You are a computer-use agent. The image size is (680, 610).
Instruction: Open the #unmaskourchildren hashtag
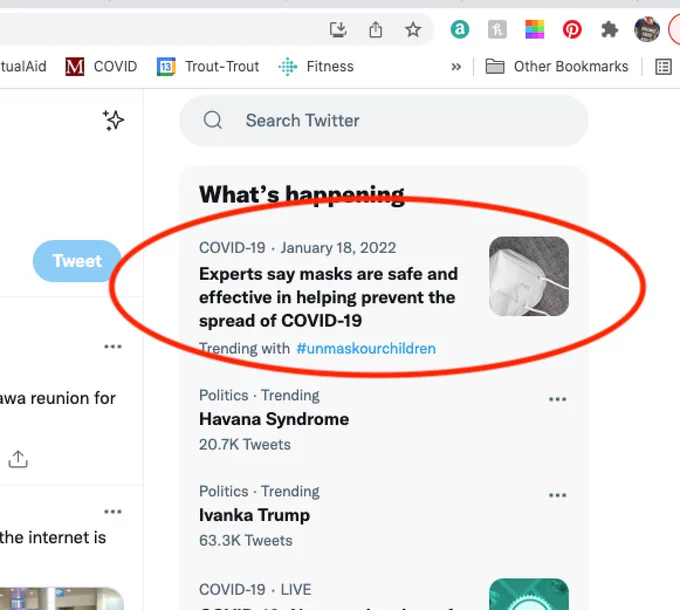[366, 349]
